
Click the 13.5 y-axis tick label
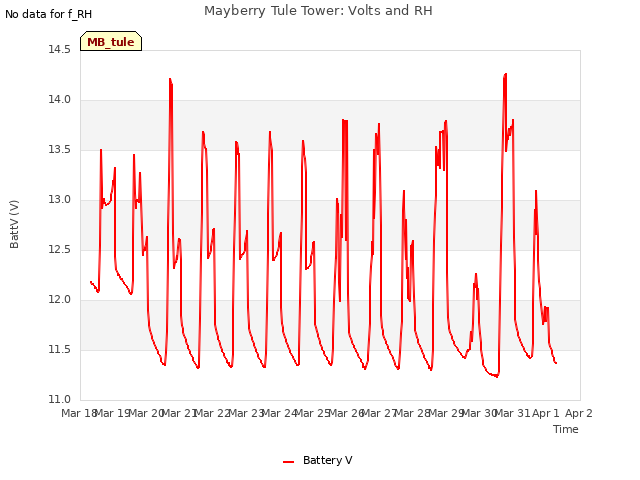coord(60,149)
